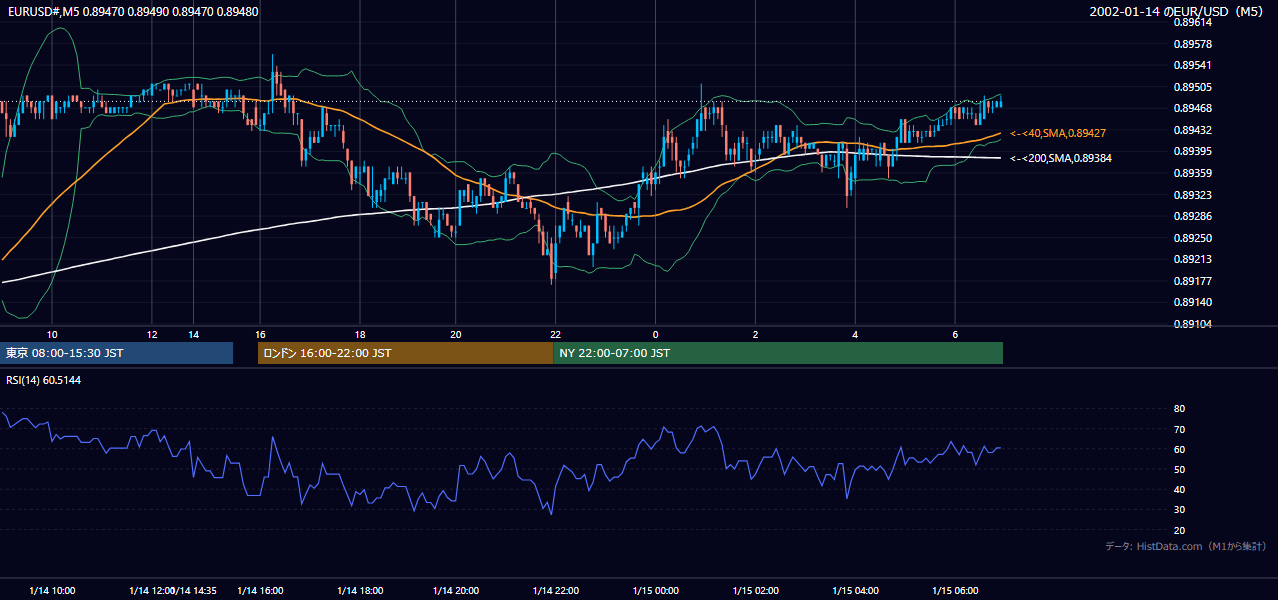Click the 0.89614 price axis label
Viewport: 1278px width, 600px height.
point(1192,22)
